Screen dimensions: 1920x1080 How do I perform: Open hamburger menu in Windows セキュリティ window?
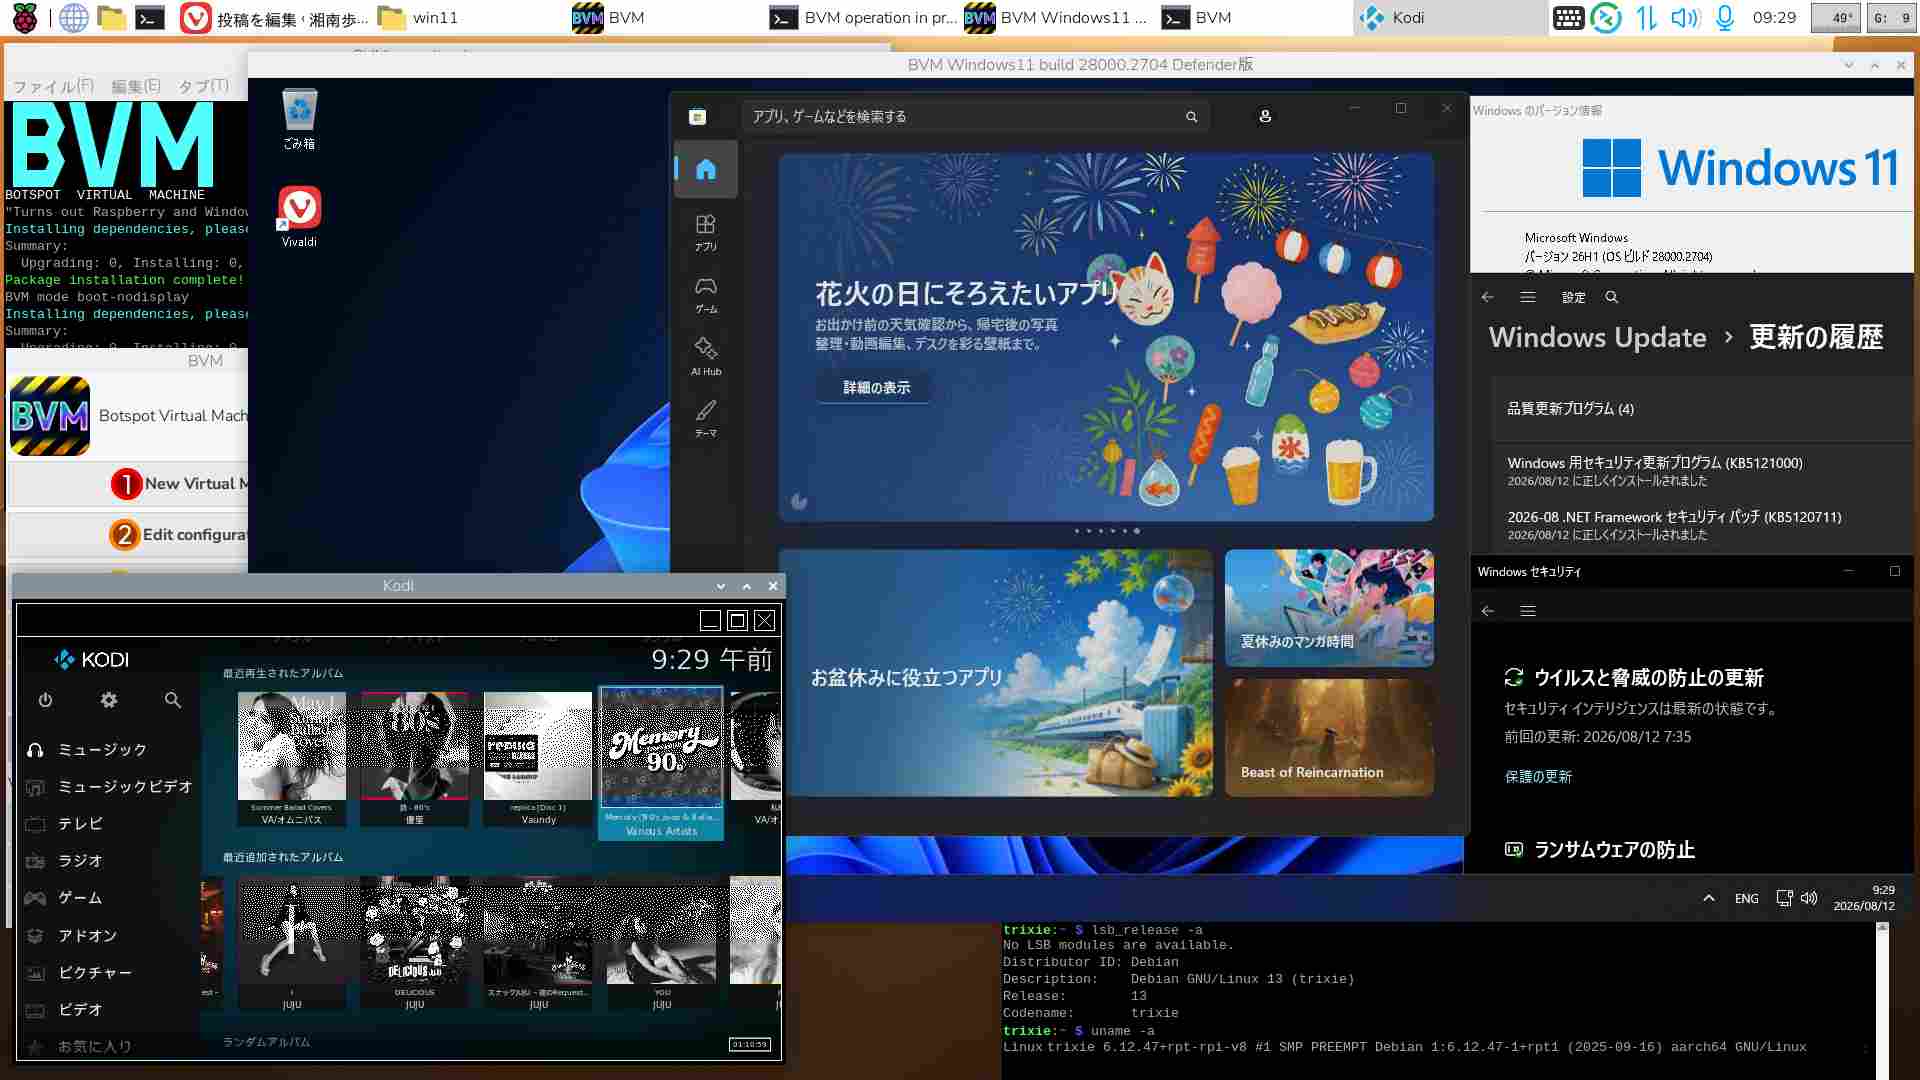(x=1528, y=611)
